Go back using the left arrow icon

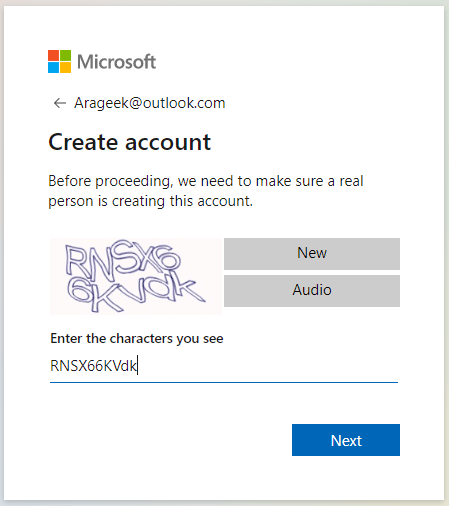[60, 103]
